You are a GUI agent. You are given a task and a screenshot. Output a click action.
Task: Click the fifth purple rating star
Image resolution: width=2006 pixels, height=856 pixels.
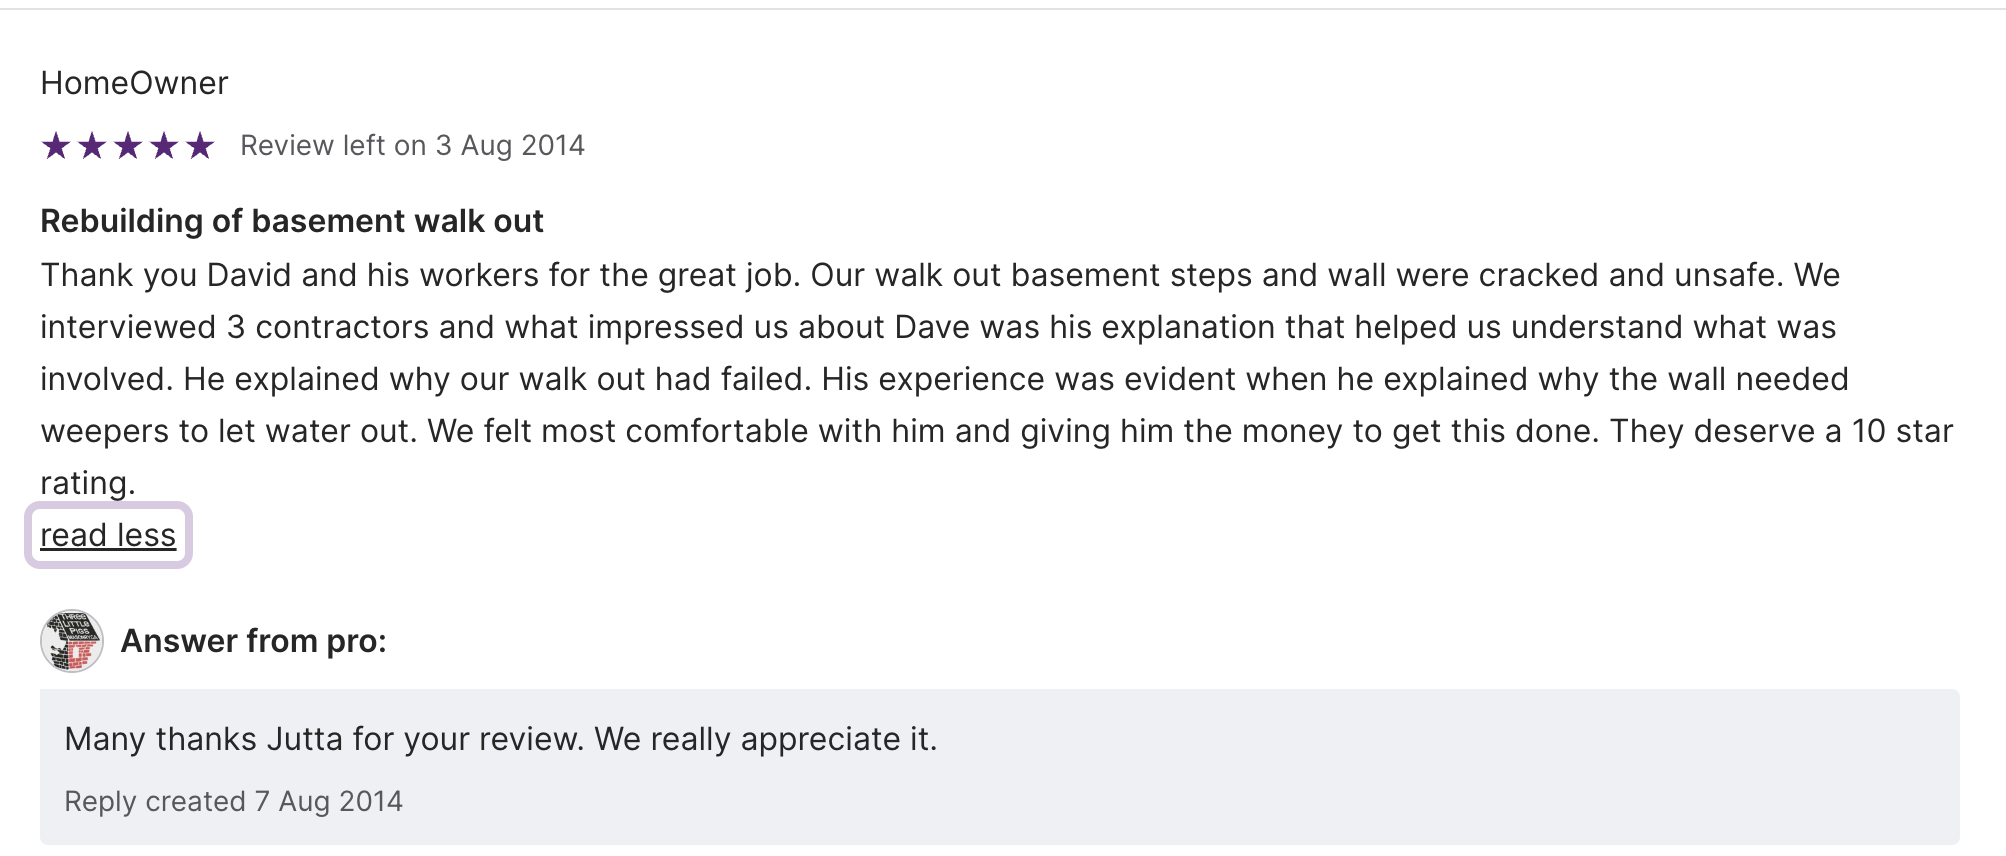coord(200,146)
